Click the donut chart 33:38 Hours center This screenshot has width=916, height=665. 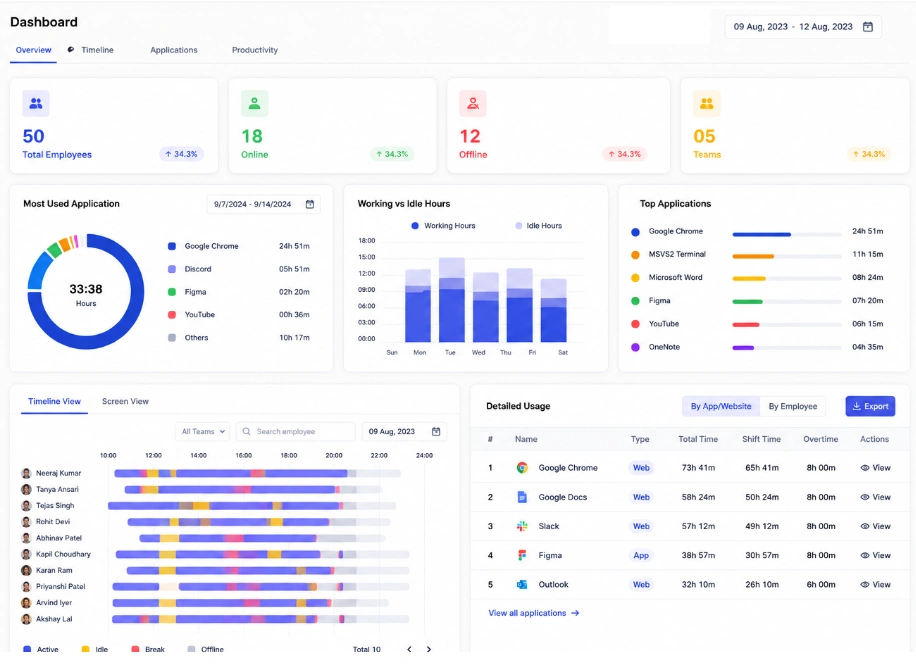pyautogui.click(x=86, y=294)
